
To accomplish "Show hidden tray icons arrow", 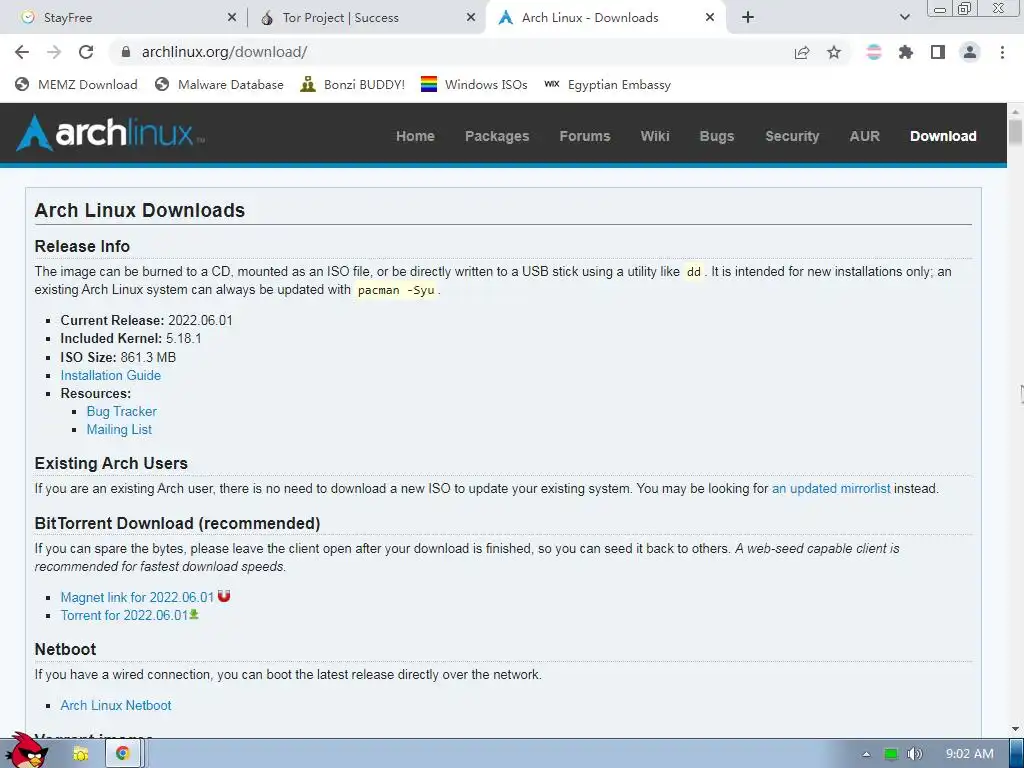I will [866, 754].
